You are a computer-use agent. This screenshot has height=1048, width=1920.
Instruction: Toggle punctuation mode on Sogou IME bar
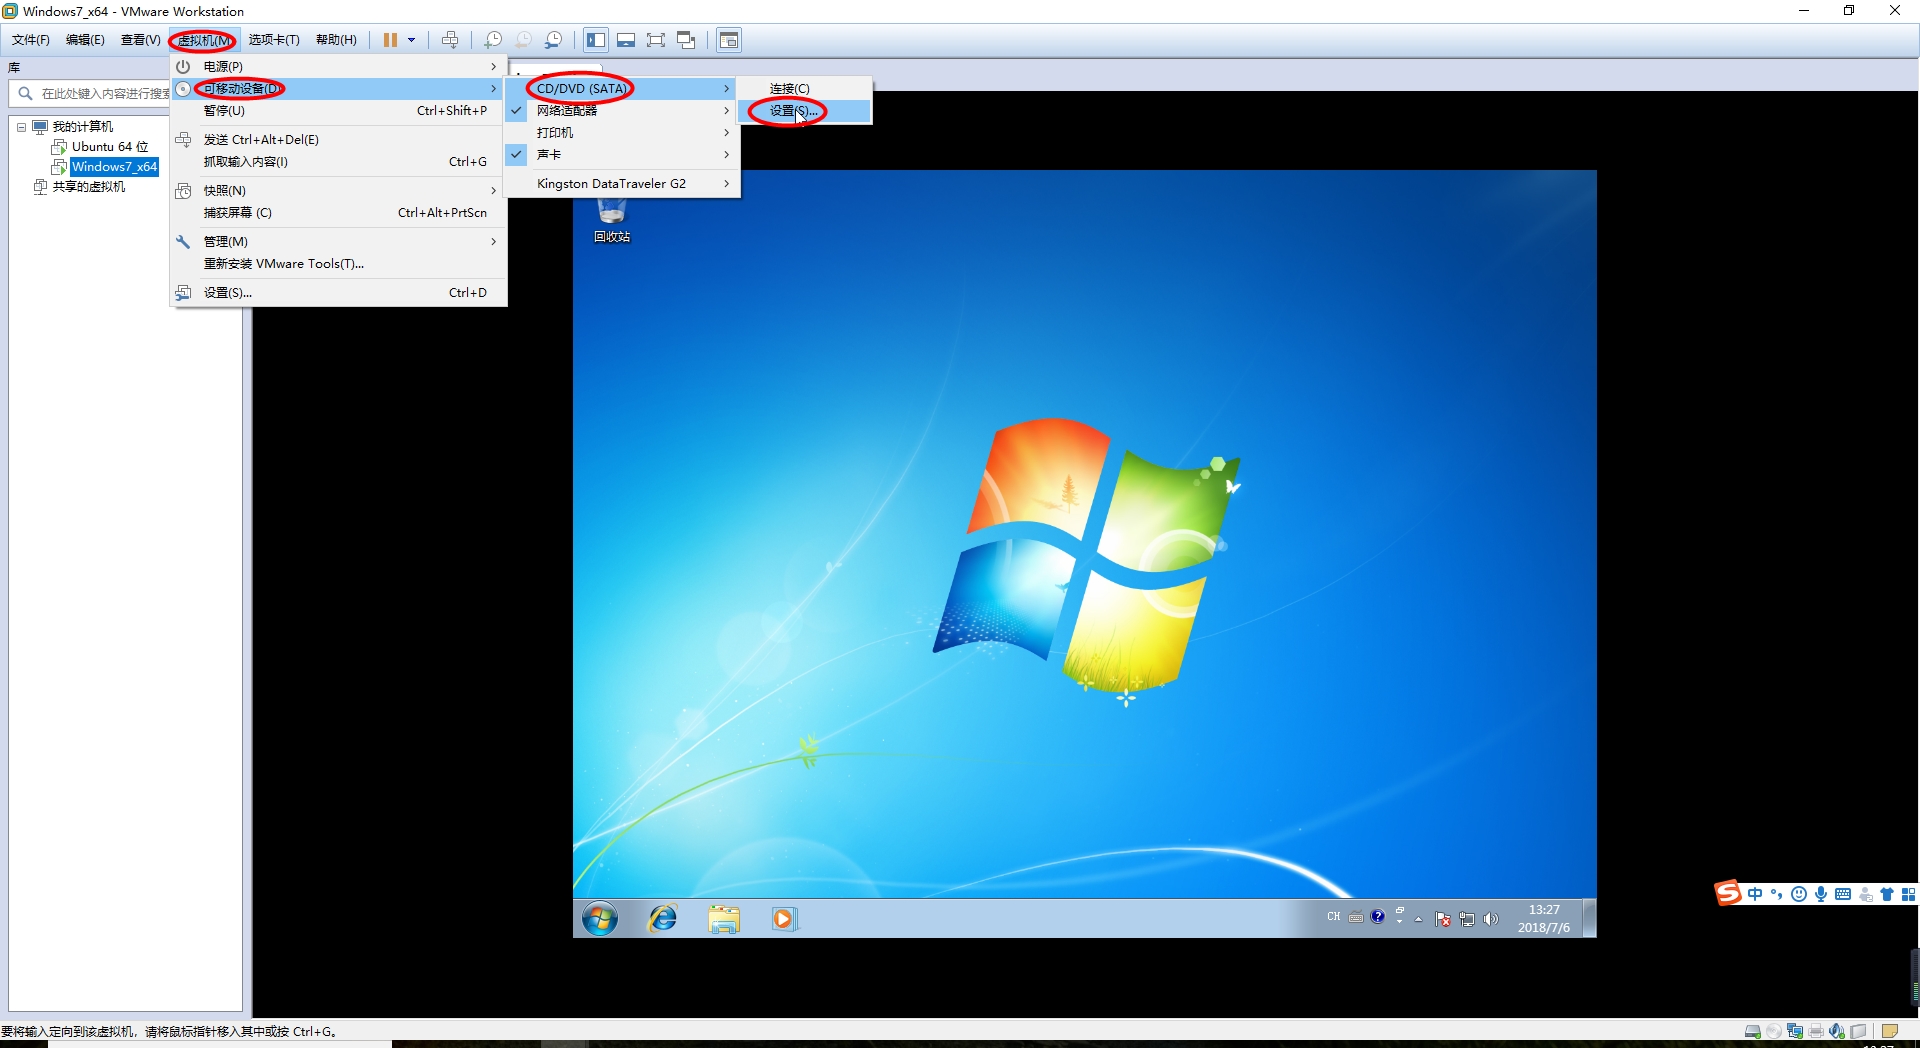[1777, 894]
